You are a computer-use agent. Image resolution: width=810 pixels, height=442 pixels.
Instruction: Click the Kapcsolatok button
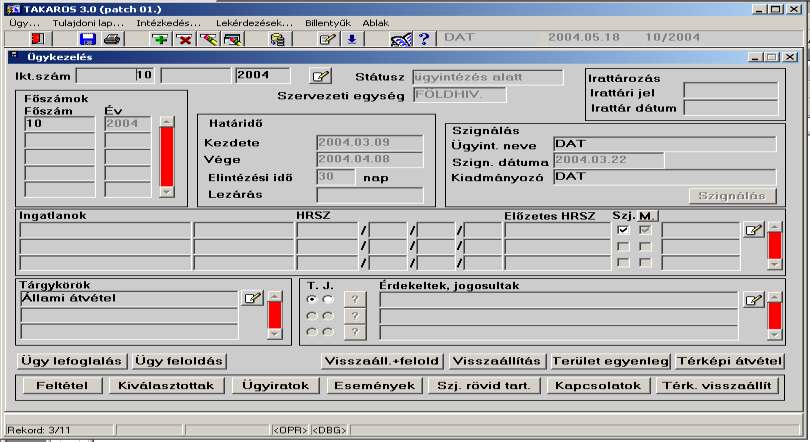click(x=598, y=386)
